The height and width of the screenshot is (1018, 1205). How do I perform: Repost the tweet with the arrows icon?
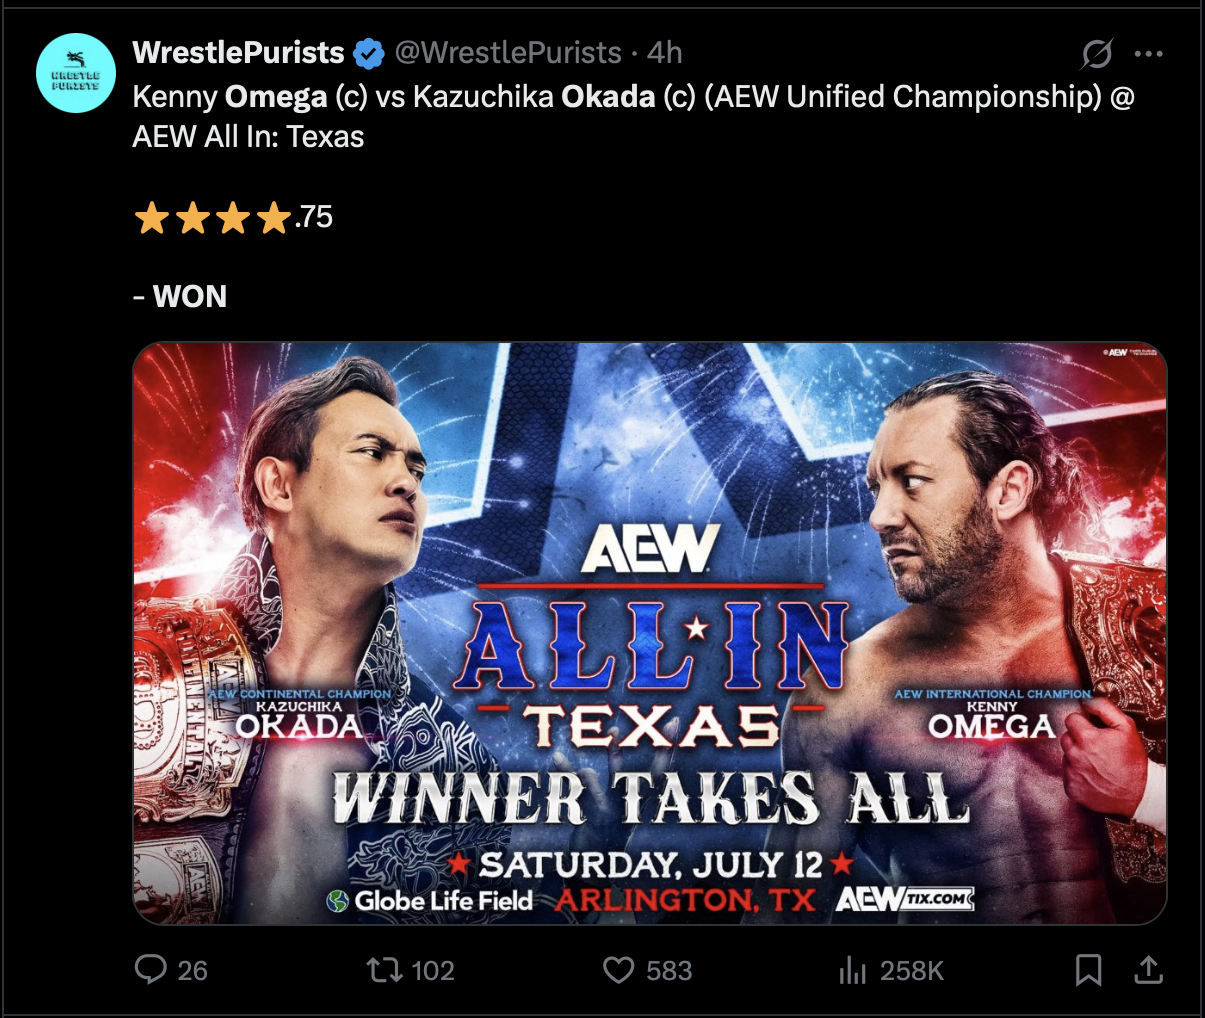tap(384, 969)
